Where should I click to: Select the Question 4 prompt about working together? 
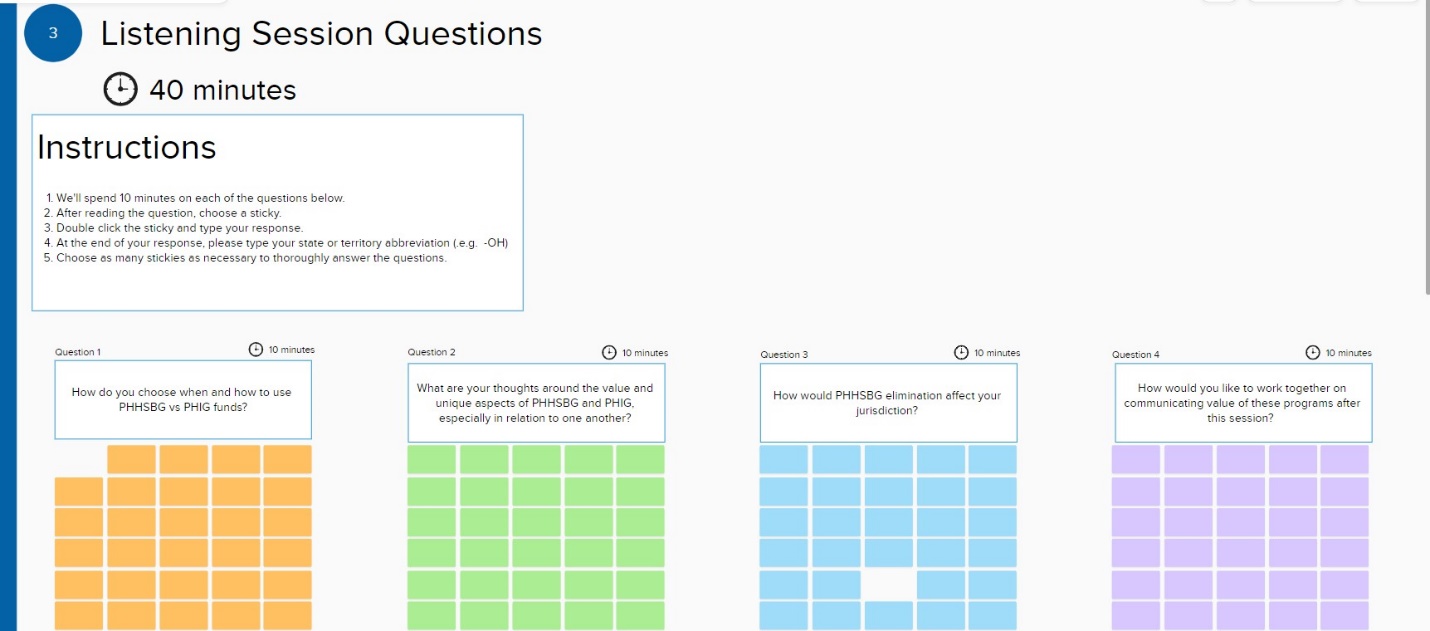pyautogui.click(x=1242, y=403)
